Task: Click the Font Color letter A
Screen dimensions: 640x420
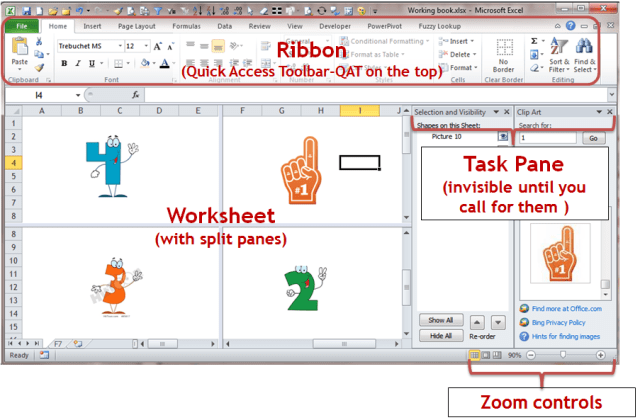Action: [164, 63]
